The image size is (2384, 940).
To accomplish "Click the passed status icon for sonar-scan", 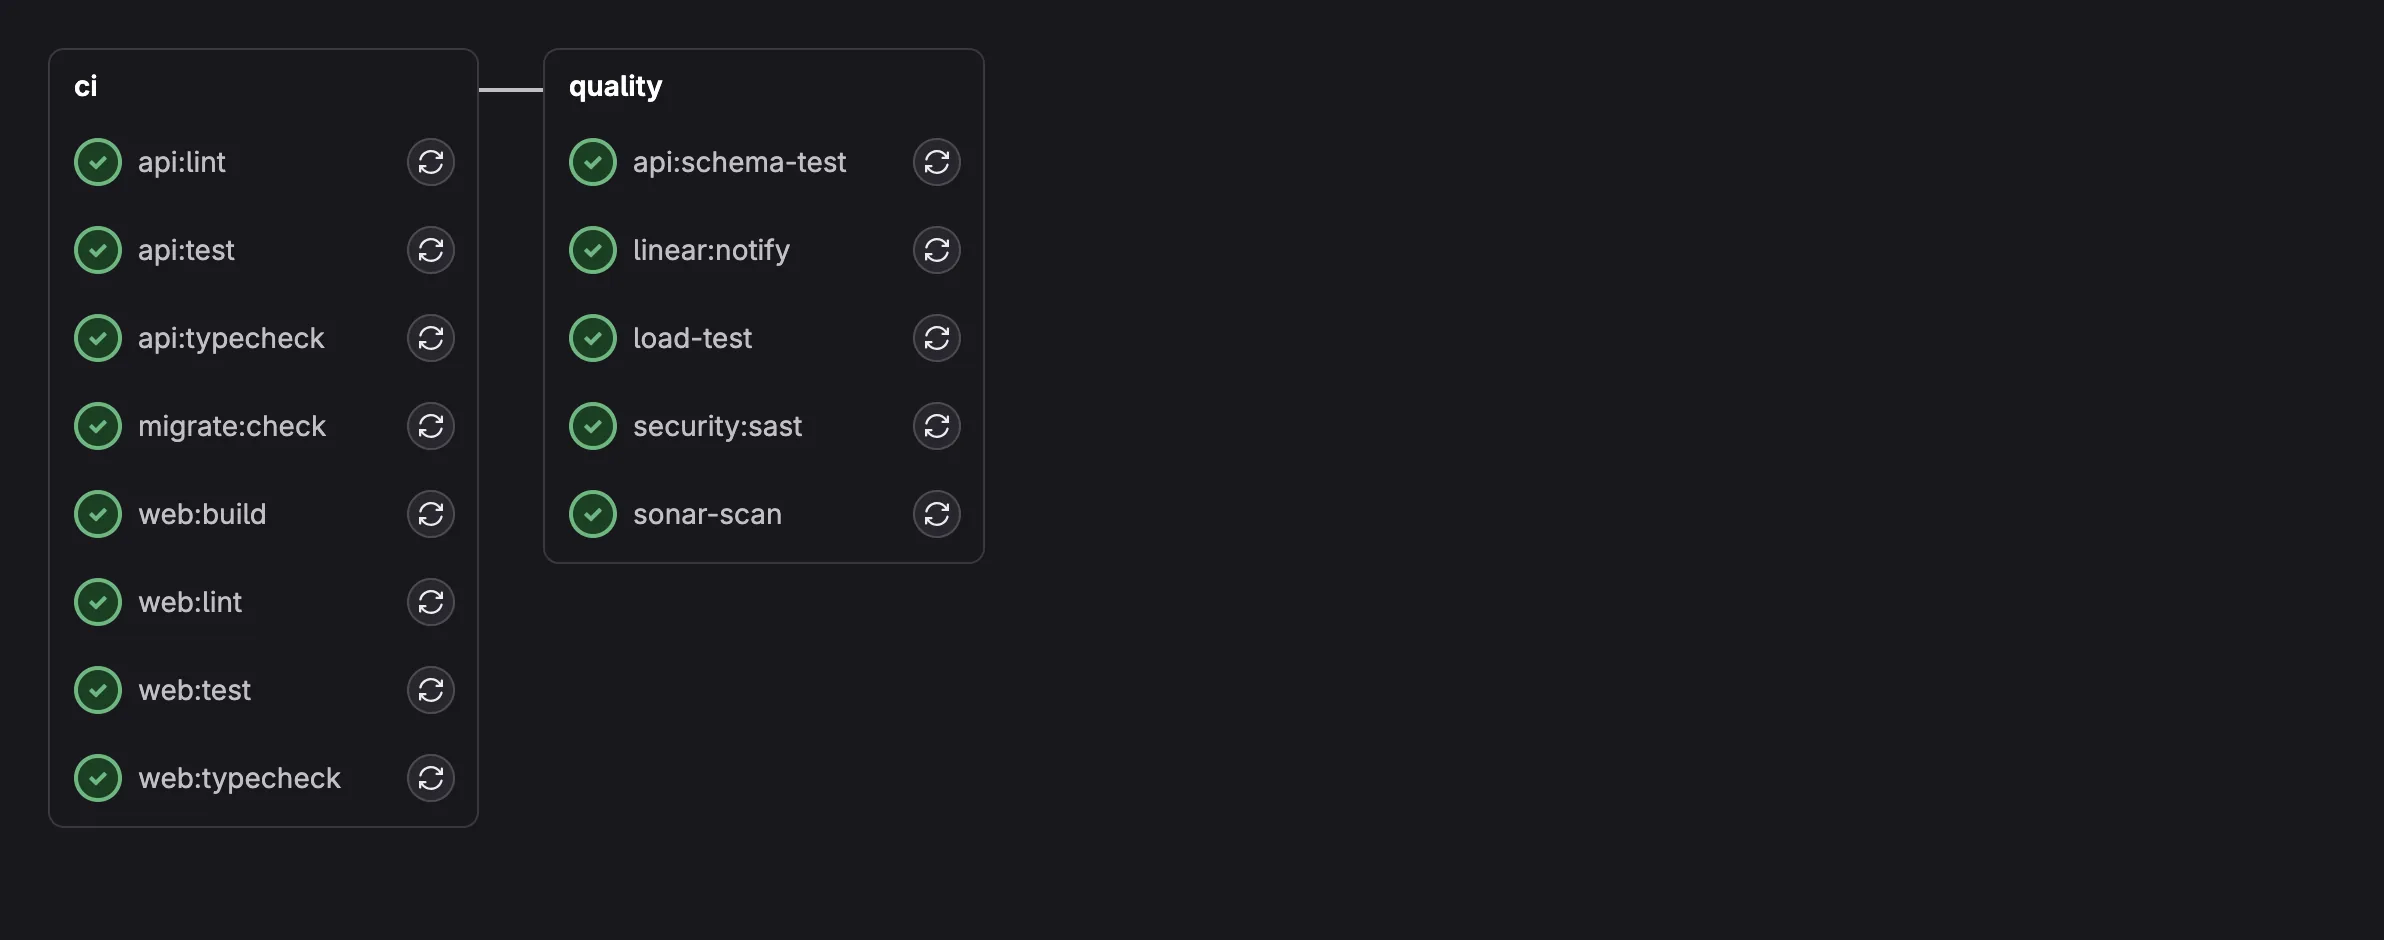I will pos(593,514).
